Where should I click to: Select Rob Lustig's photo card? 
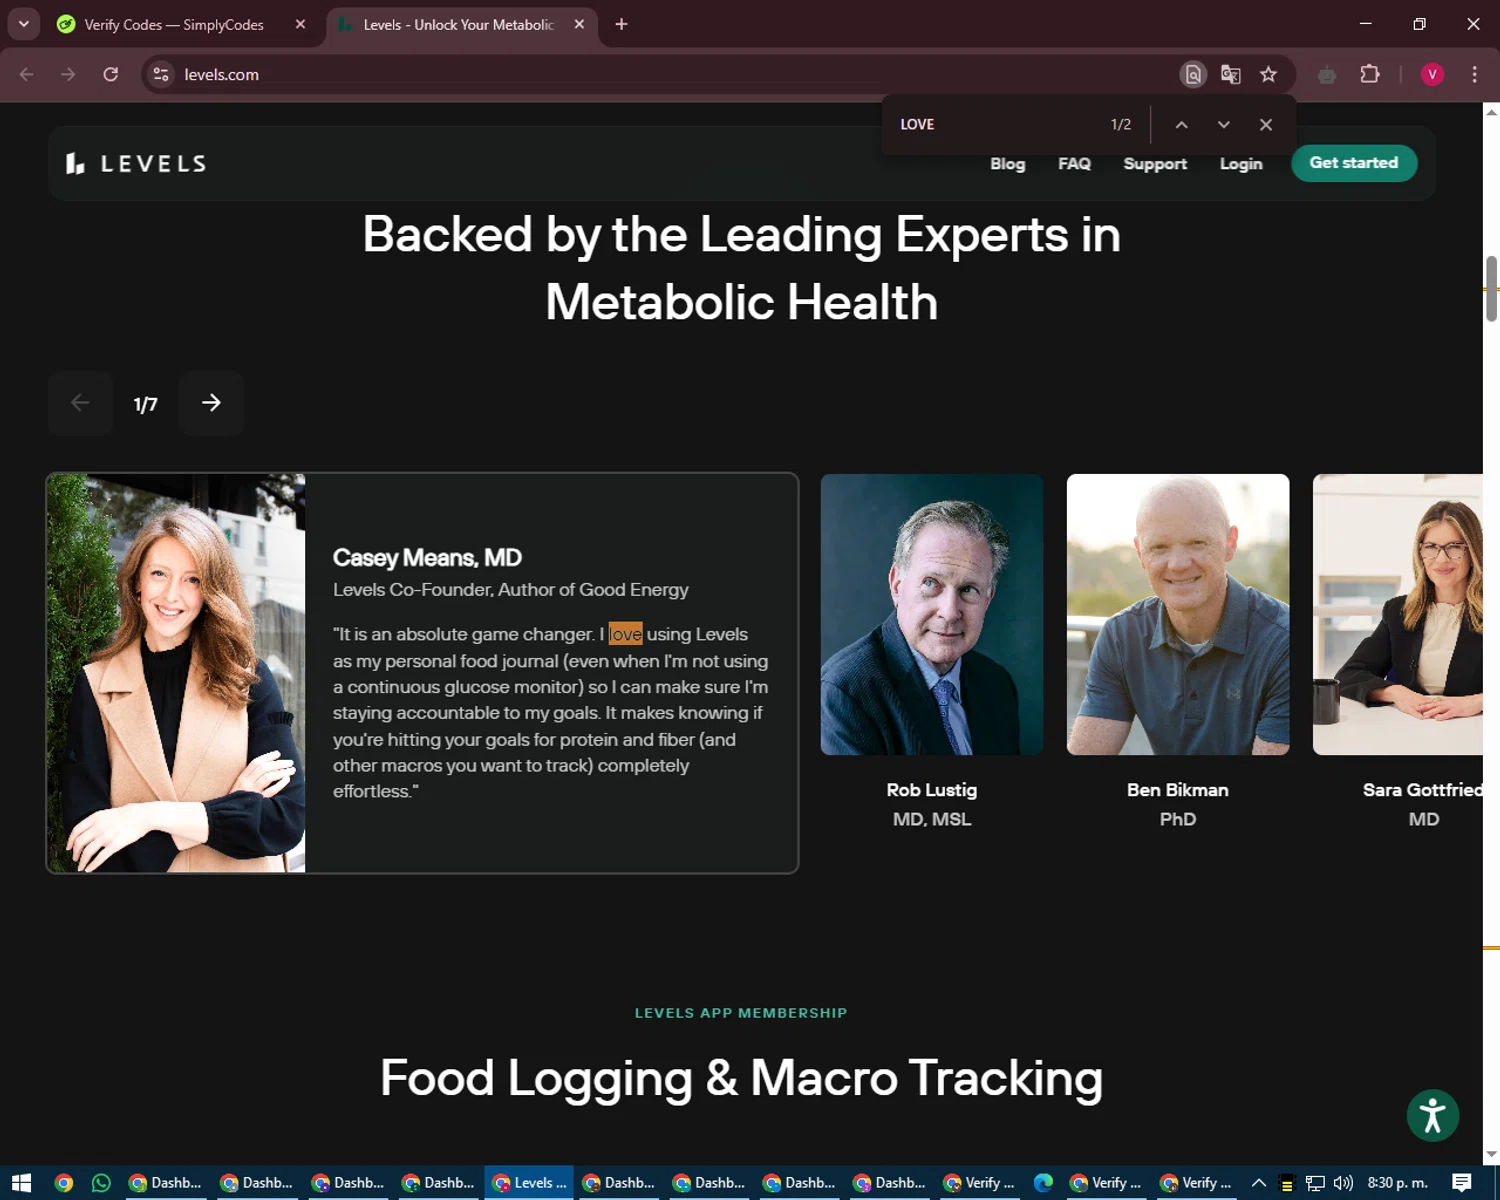click(x=932, y=614)
